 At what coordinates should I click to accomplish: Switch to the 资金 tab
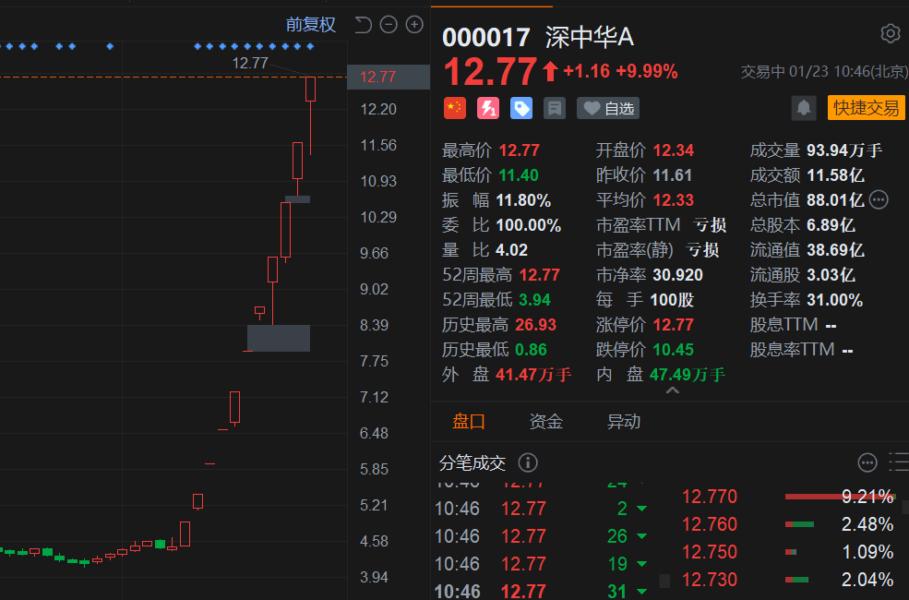click(546, 421)
